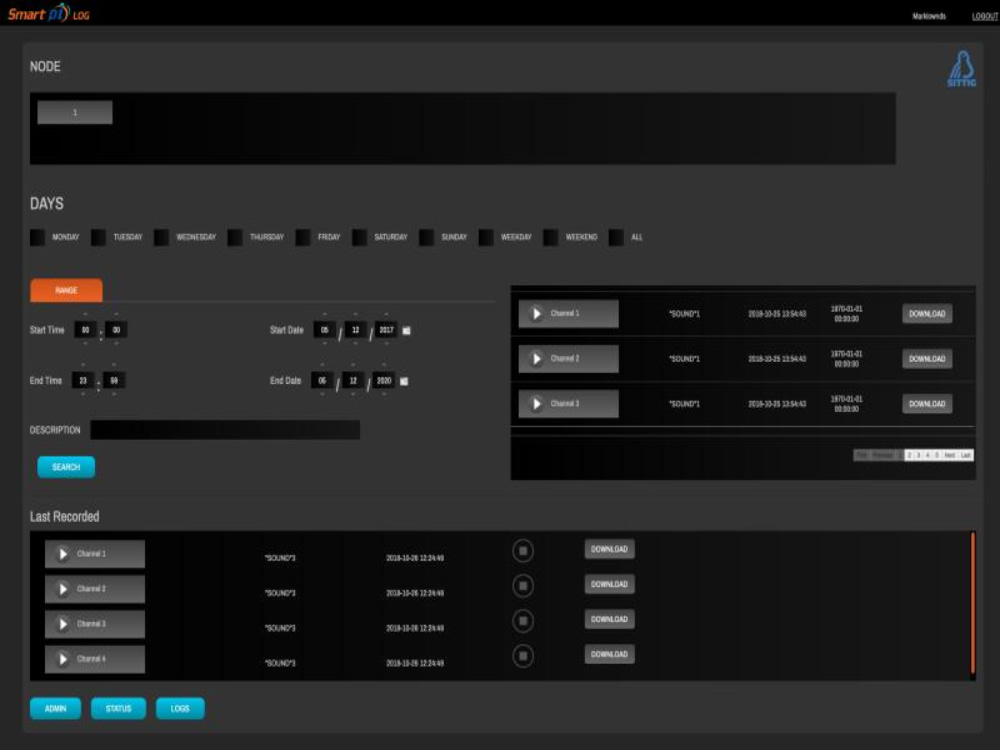Click the End Date year field
The image size is (1000, 750).
coord(384,381)
